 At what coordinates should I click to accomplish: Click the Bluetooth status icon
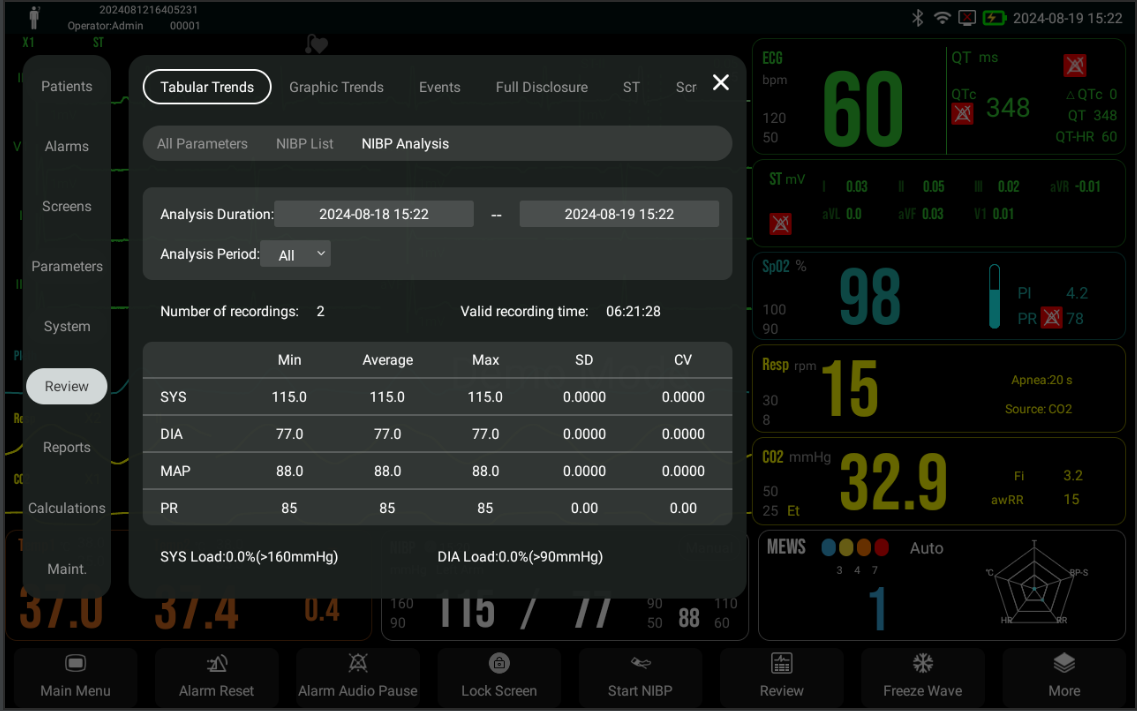[x=918, y=17]
